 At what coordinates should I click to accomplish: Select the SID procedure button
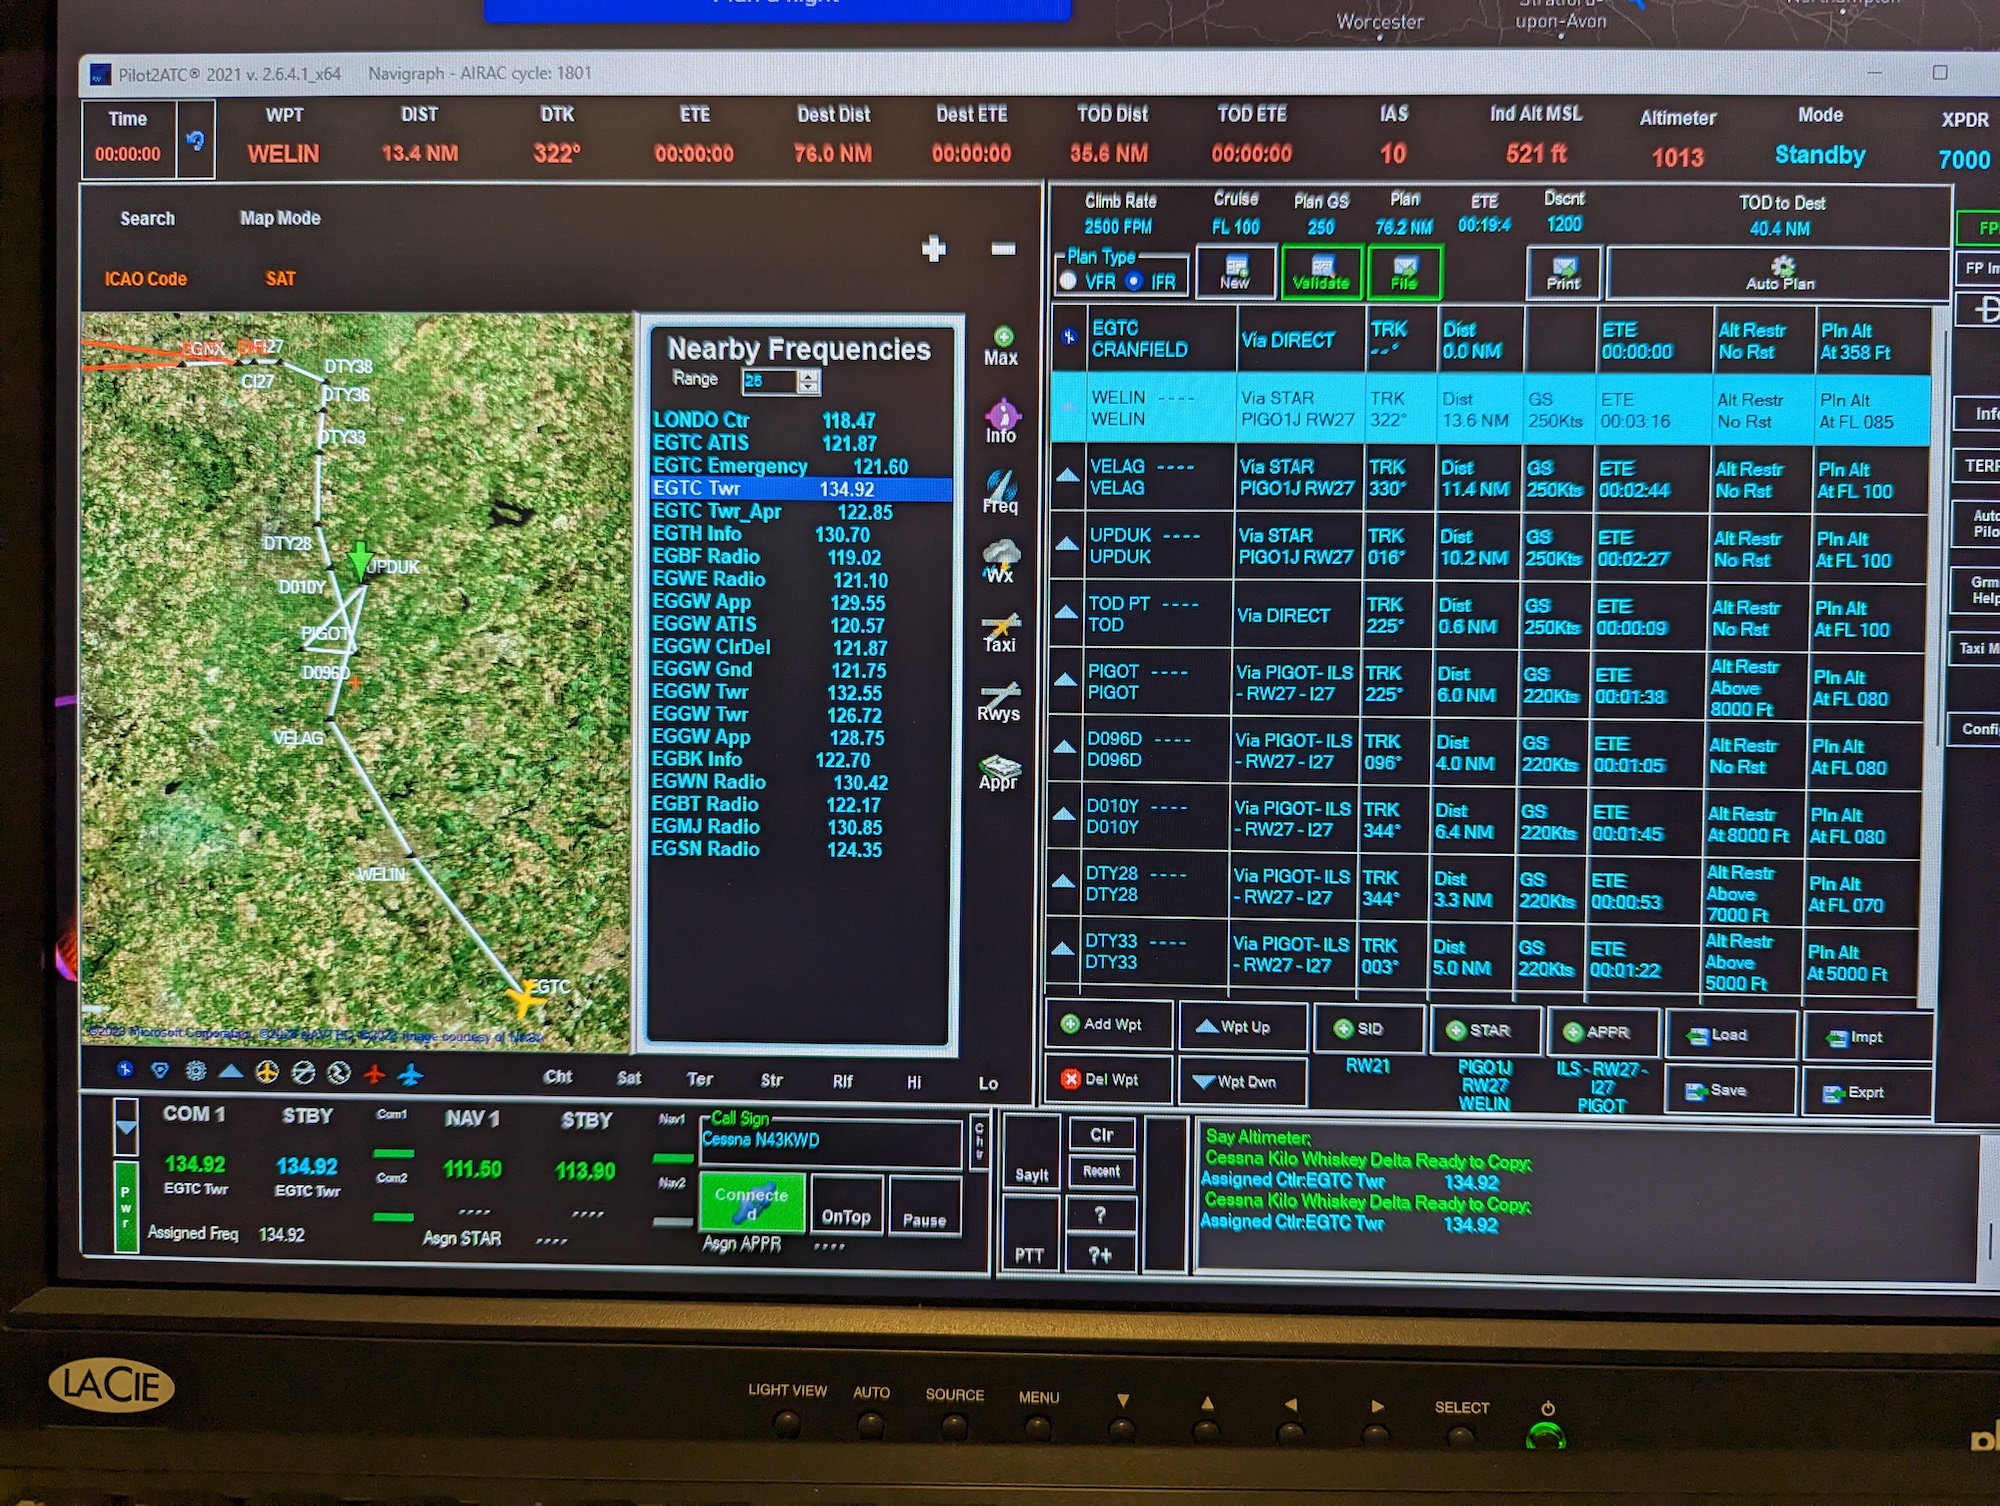1368,1029
